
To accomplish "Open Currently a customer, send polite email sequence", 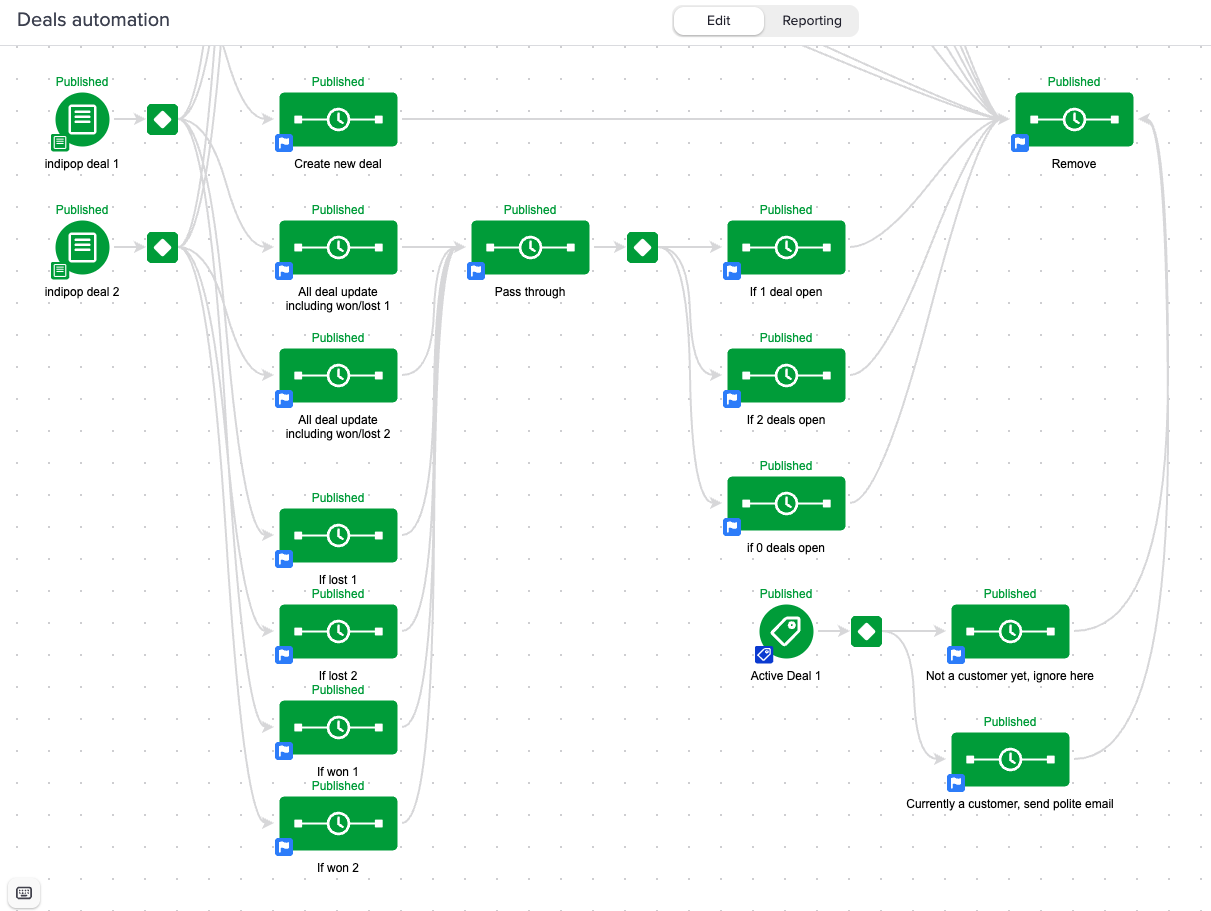I will (x=1010, y=760).
